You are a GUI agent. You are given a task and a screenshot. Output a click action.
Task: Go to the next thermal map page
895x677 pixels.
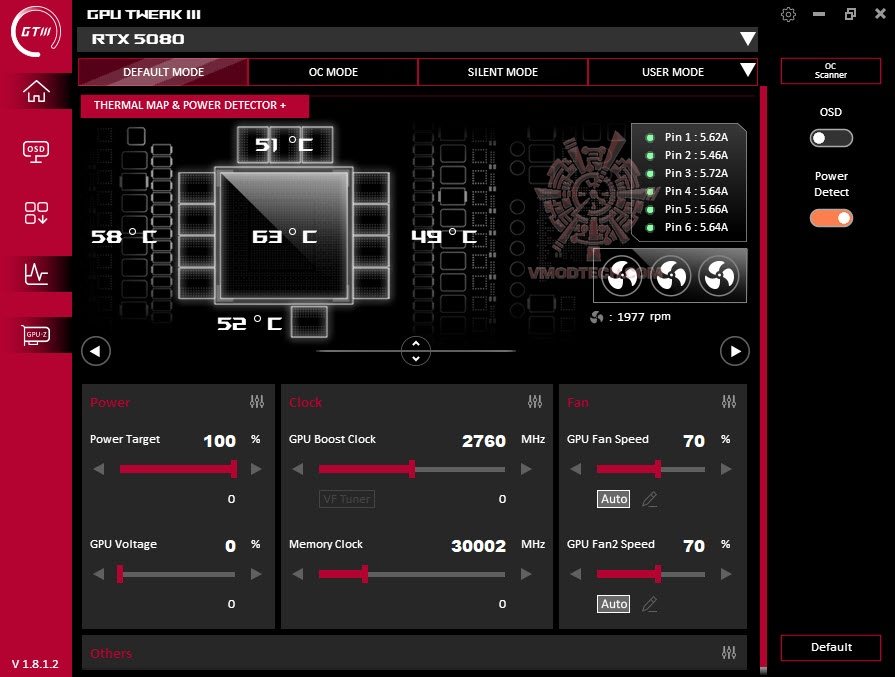point(735,351)
